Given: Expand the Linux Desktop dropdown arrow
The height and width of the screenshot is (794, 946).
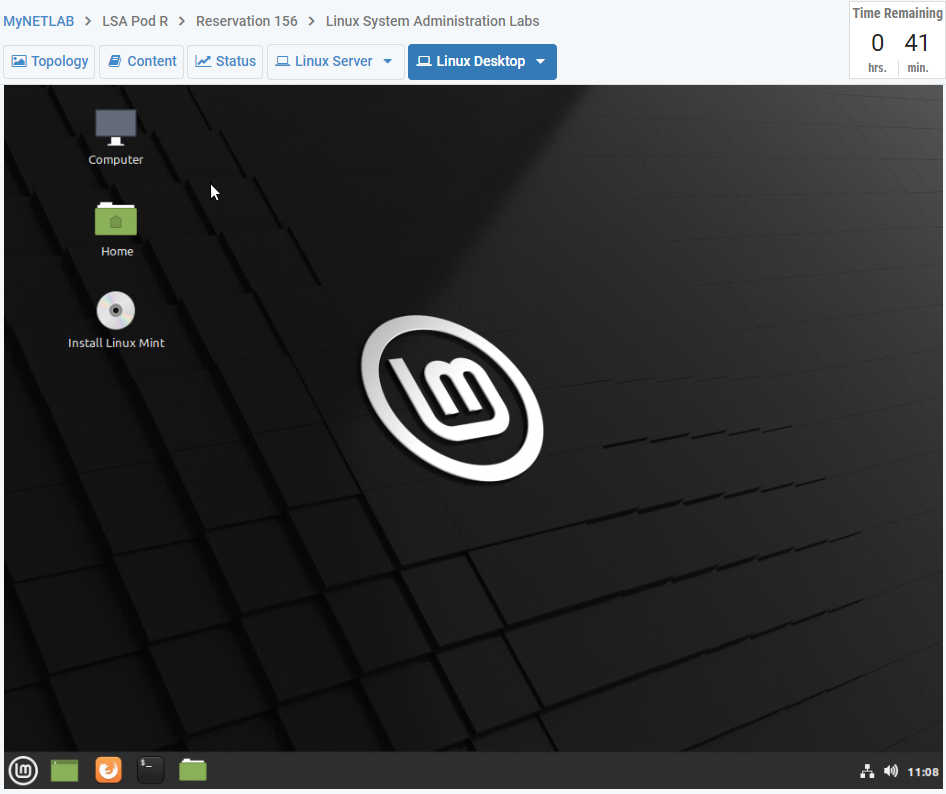Looking at the screenshot, I should click(541, 62).
